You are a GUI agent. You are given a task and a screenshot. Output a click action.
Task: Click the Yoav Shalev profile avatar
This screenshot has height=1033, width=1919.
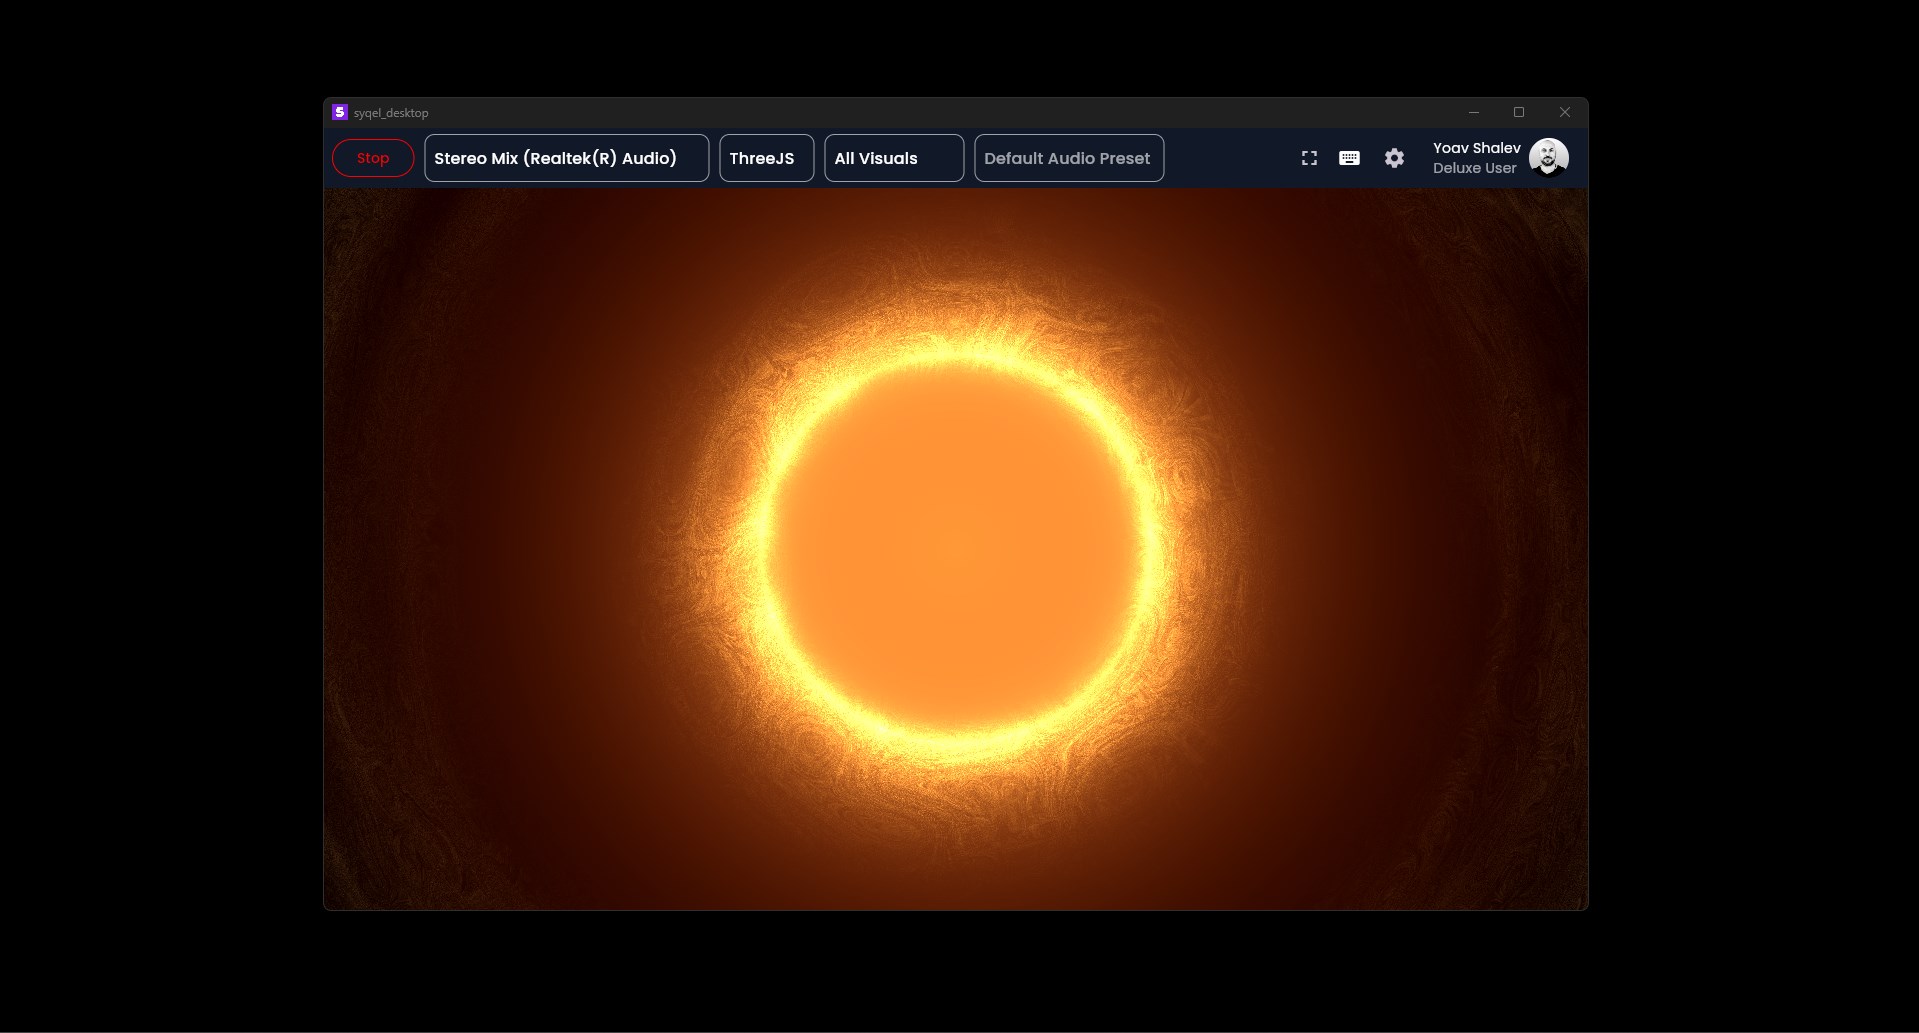(1548, 157)
